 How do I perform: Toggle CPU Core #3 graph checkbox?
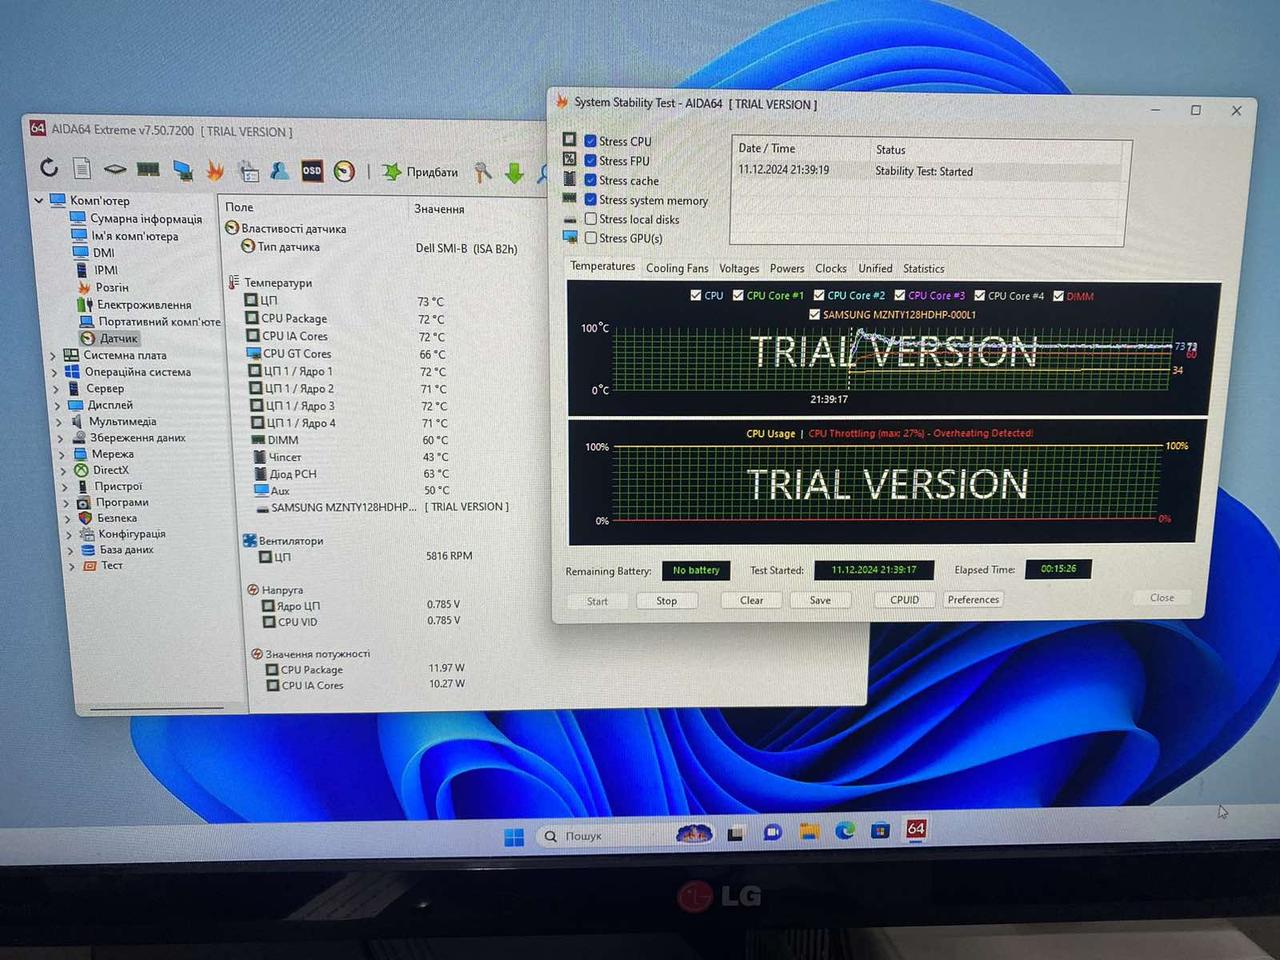[x=899, y=295]
